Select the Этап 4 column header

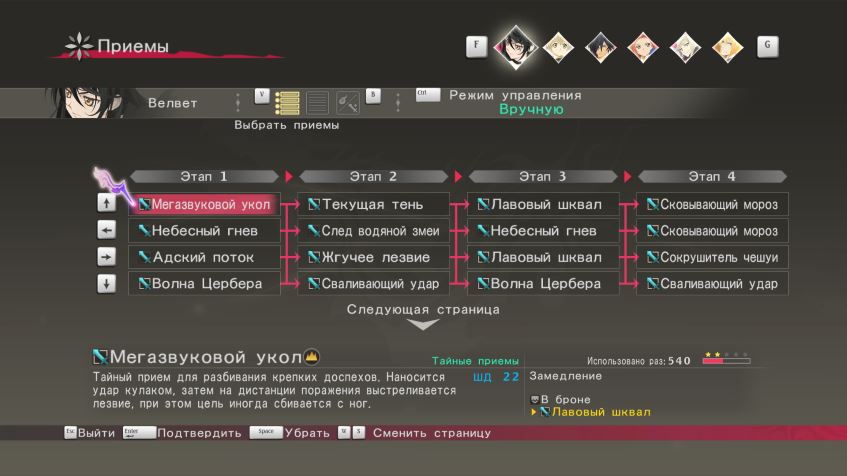tap(711, 177)
